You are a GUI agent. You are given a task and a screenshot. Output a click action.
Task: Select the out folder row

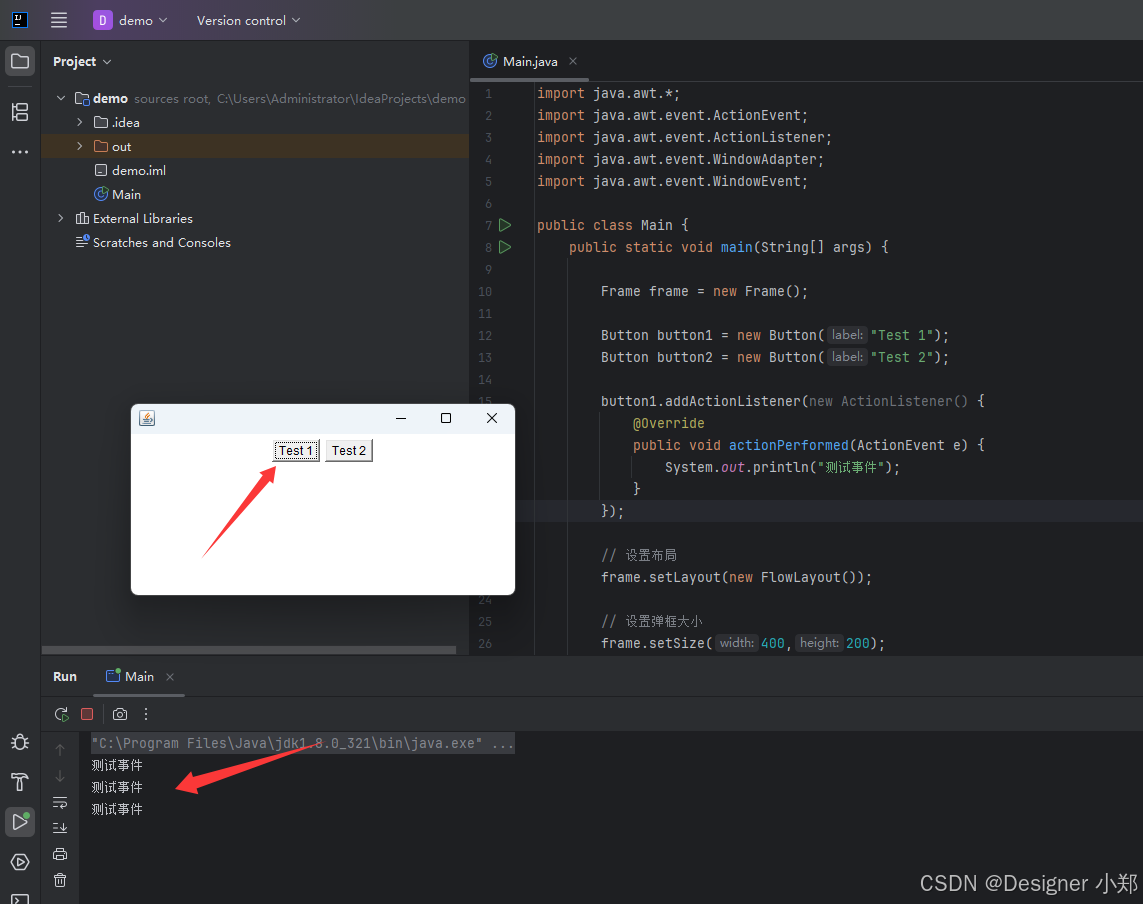tap(255, 147)
